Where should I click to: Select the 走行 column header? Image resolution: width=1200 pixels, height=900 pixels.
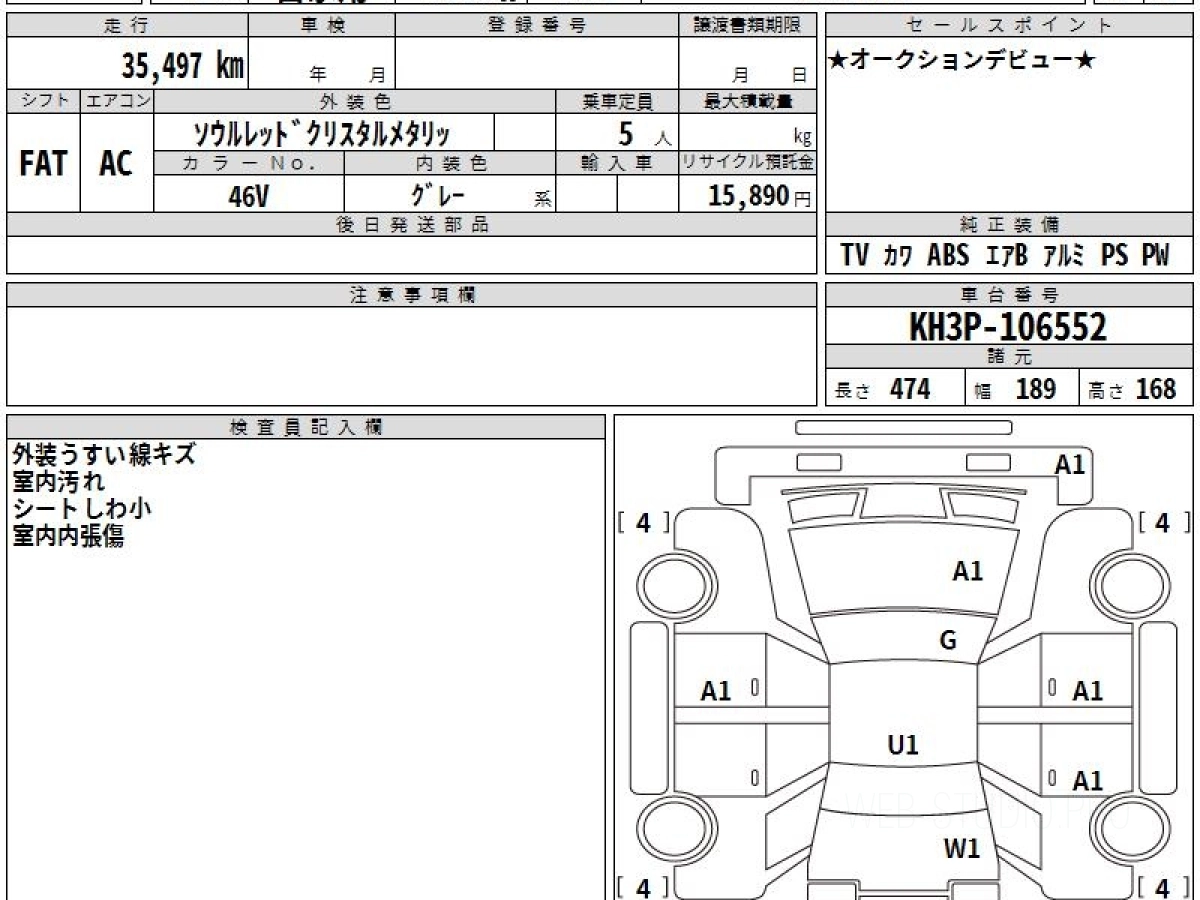[127, 26]
